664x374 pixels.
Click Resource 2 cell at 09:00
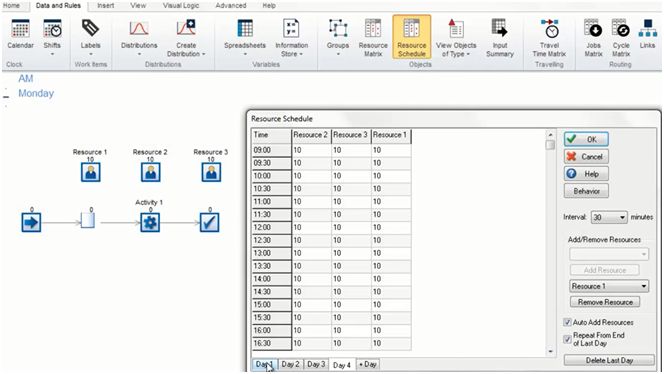pyautogui.click(x=311, y=150)
